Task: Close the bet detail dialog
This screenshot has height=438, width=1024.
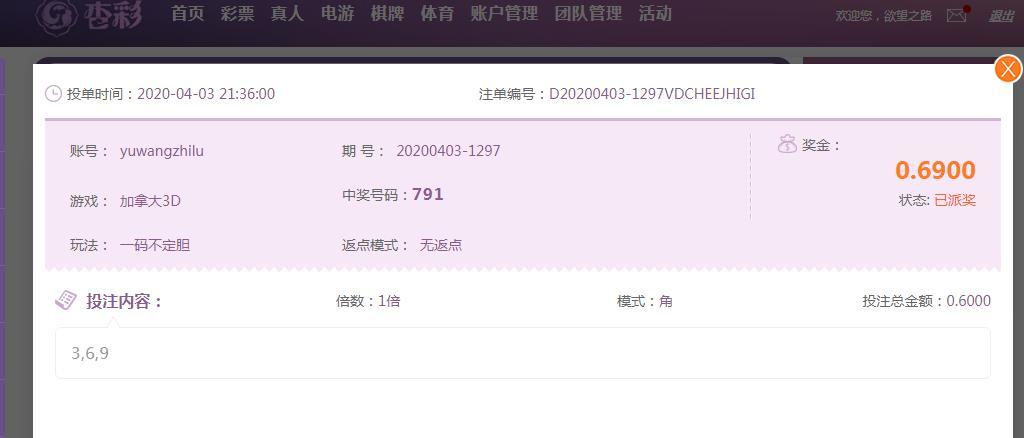Action: coord(1008,69)
